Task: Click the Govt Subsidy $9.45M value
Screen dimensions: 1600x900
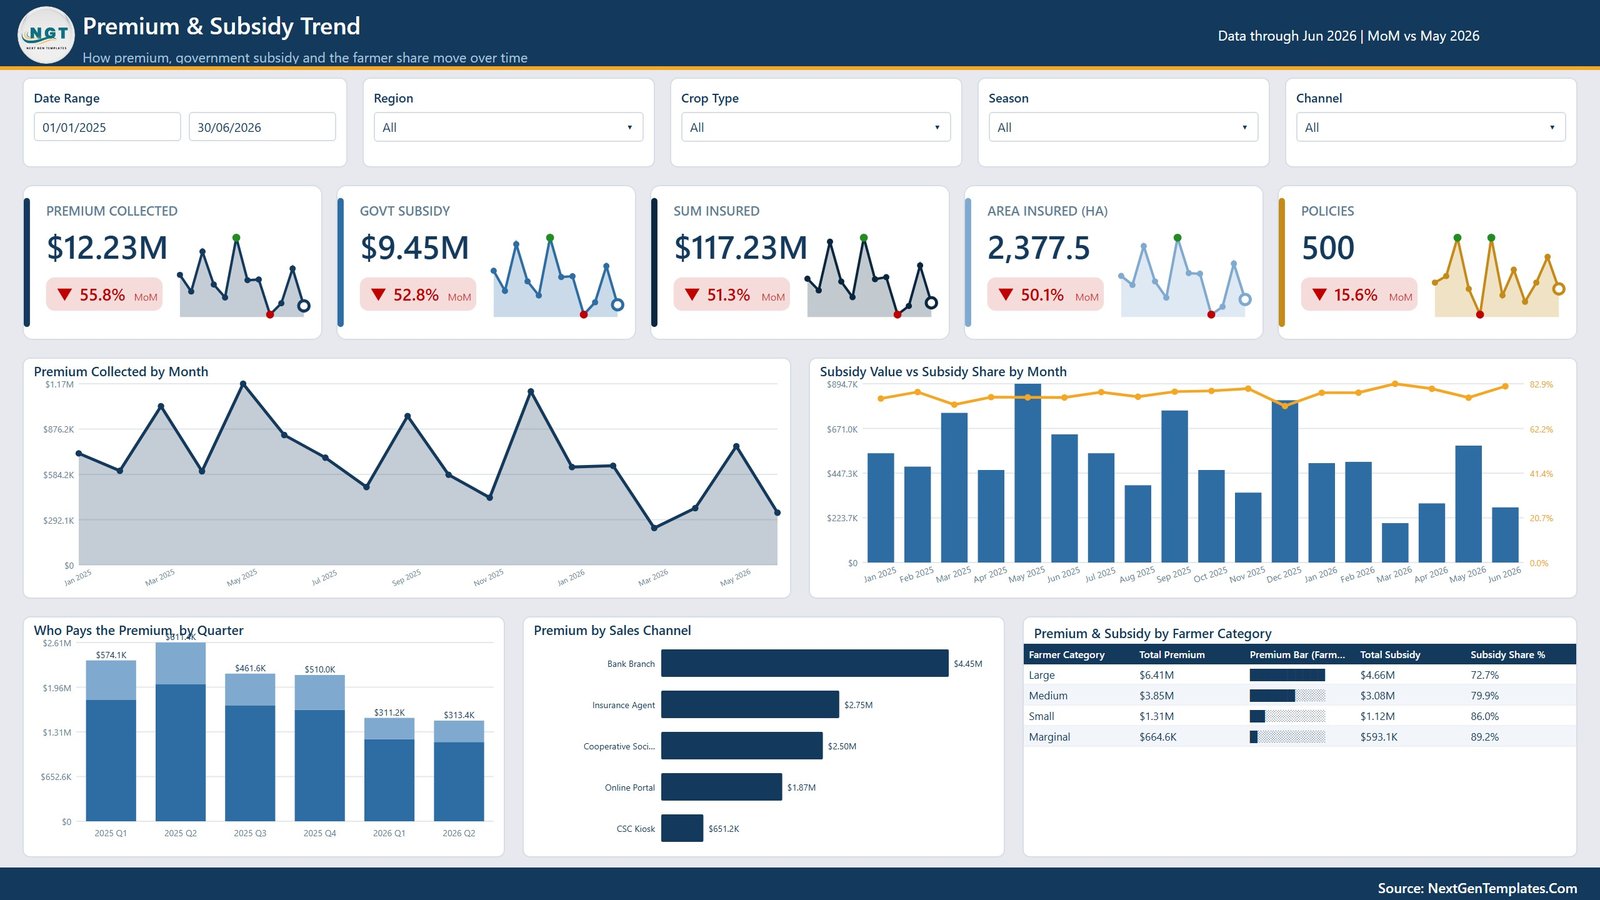Action: point(414,248)
